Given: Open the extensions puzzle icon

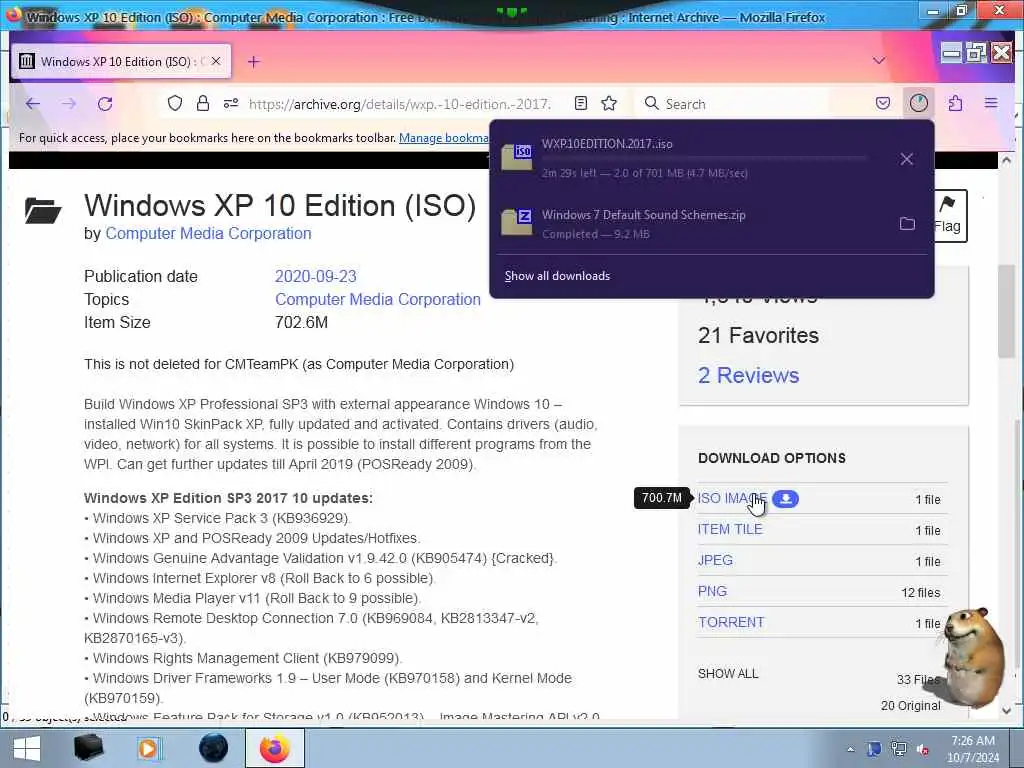Looking at the screenshot, I should (955, 103).
